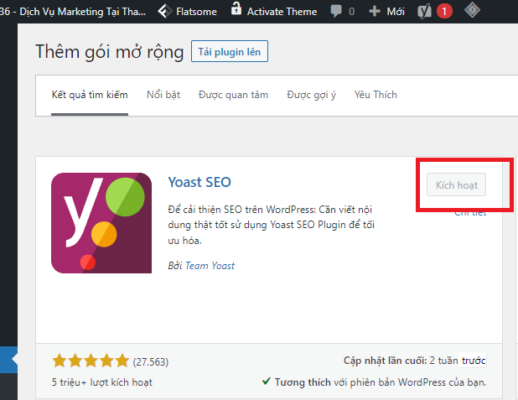Collapse the sidebar arrow indicator at left

[x=15, y=359]
